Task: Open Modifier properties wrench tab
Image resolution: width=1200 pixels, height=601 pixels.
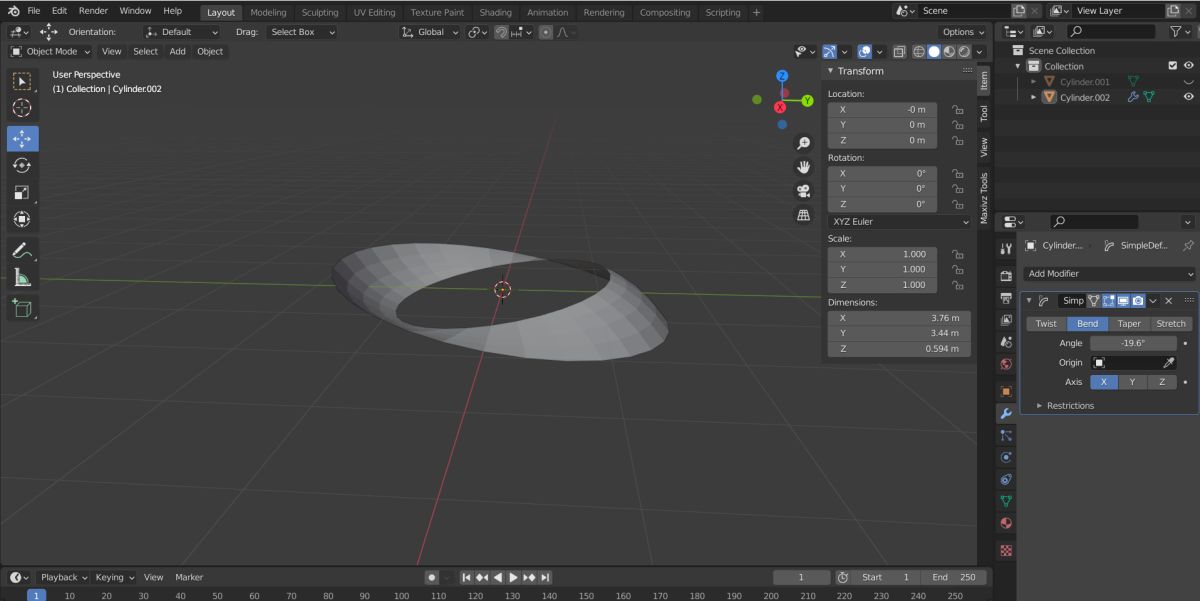Action: tap(1006, 413)
